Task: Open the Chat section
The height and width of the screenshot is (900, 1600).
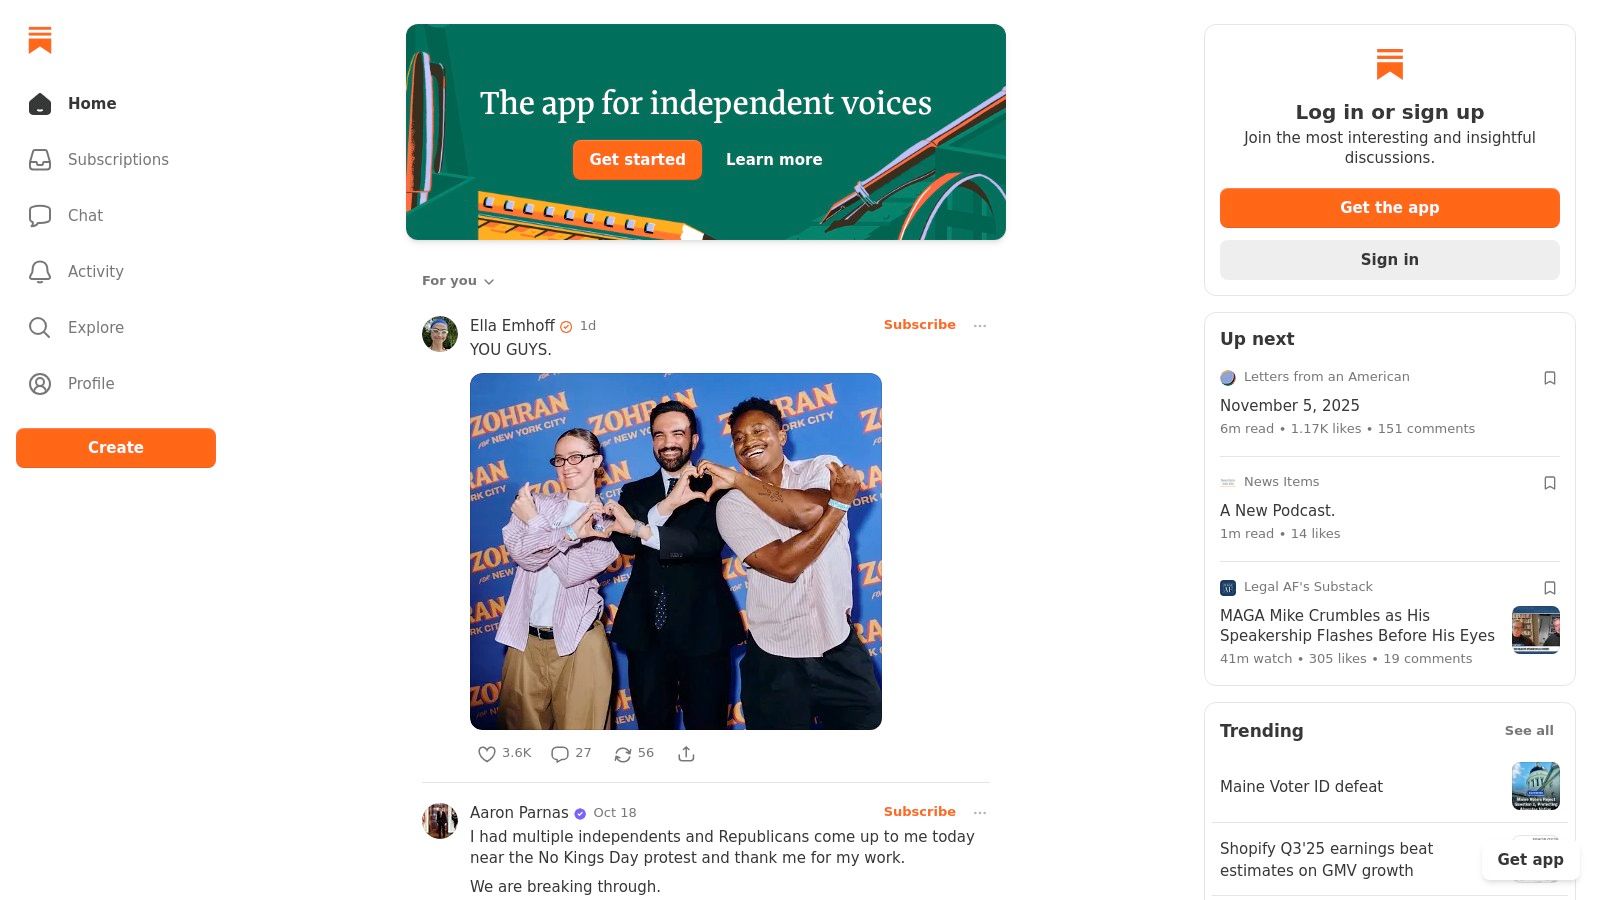Action: pyautogui.click(x=85, y=215)
